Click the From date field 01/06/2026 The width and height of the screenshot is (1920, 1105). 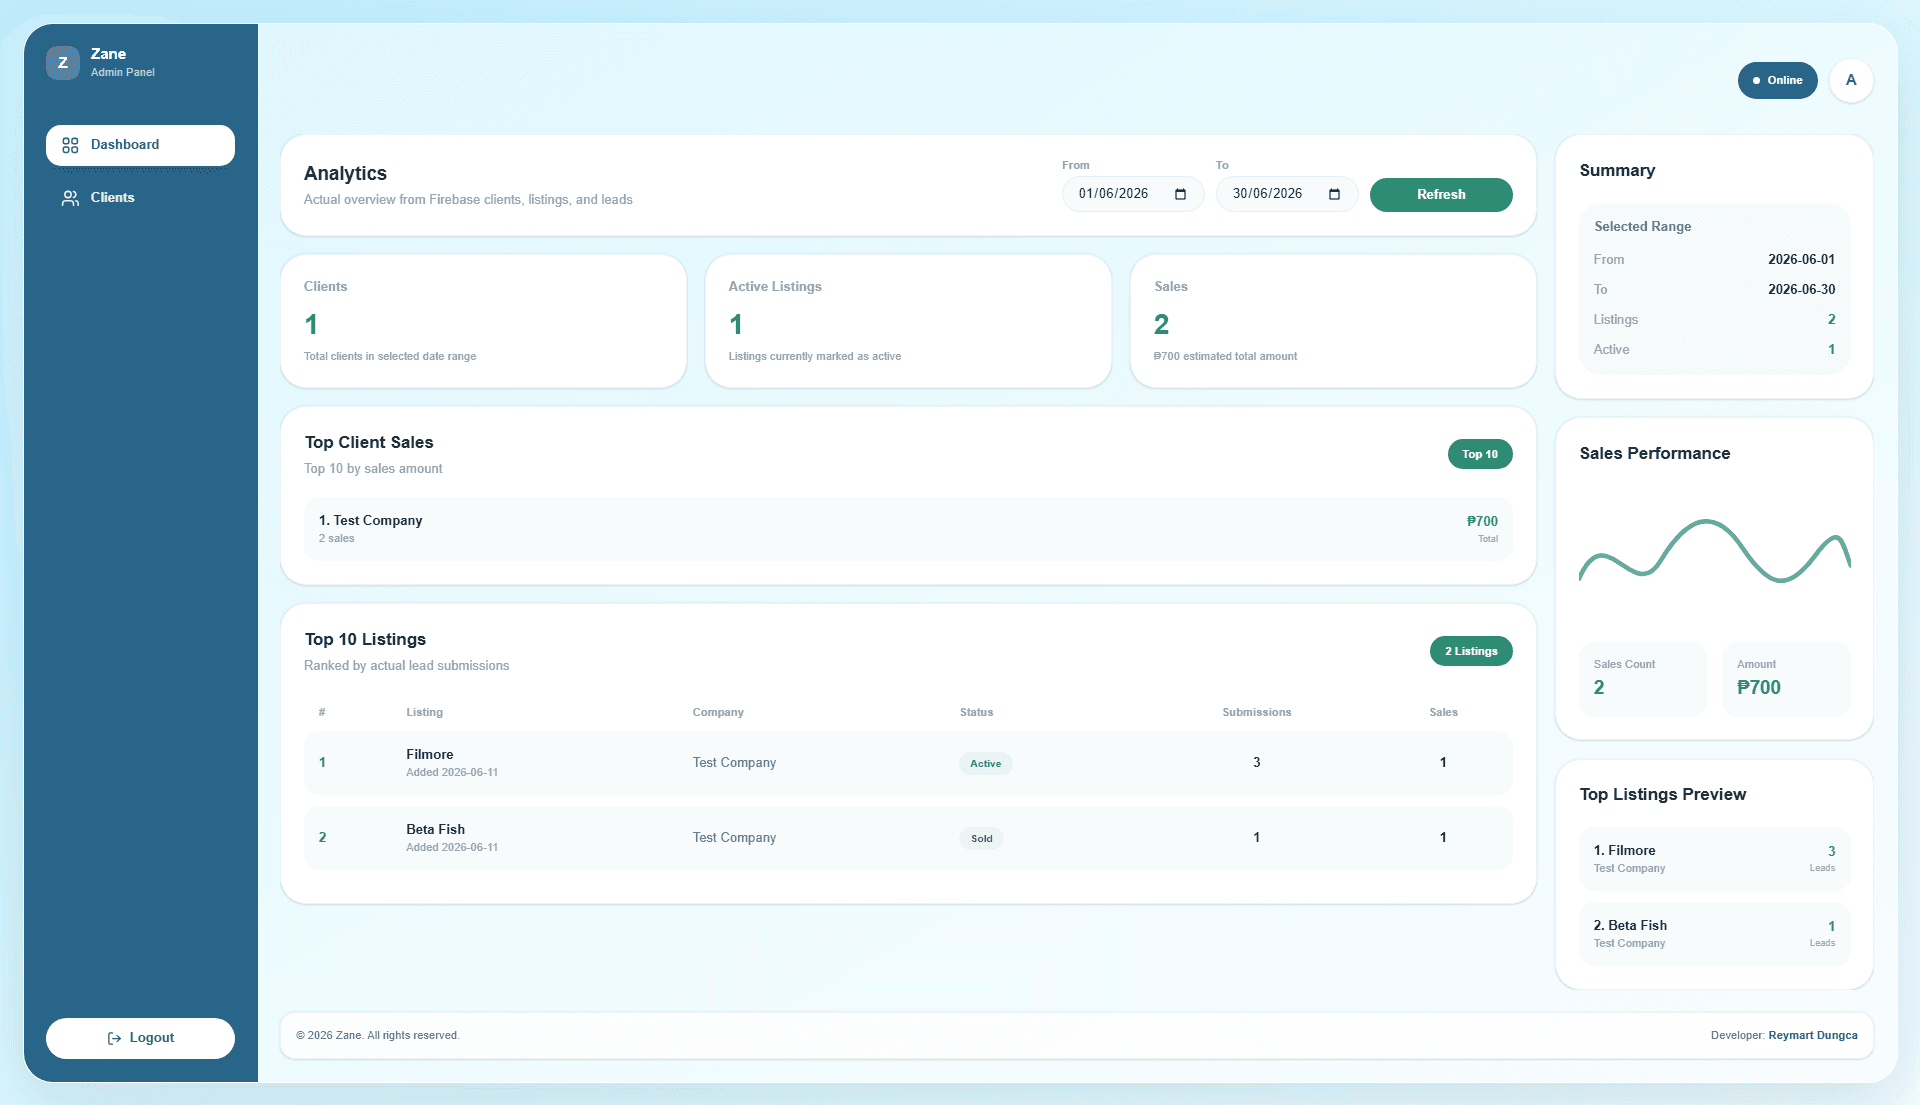coord(1133,194)
